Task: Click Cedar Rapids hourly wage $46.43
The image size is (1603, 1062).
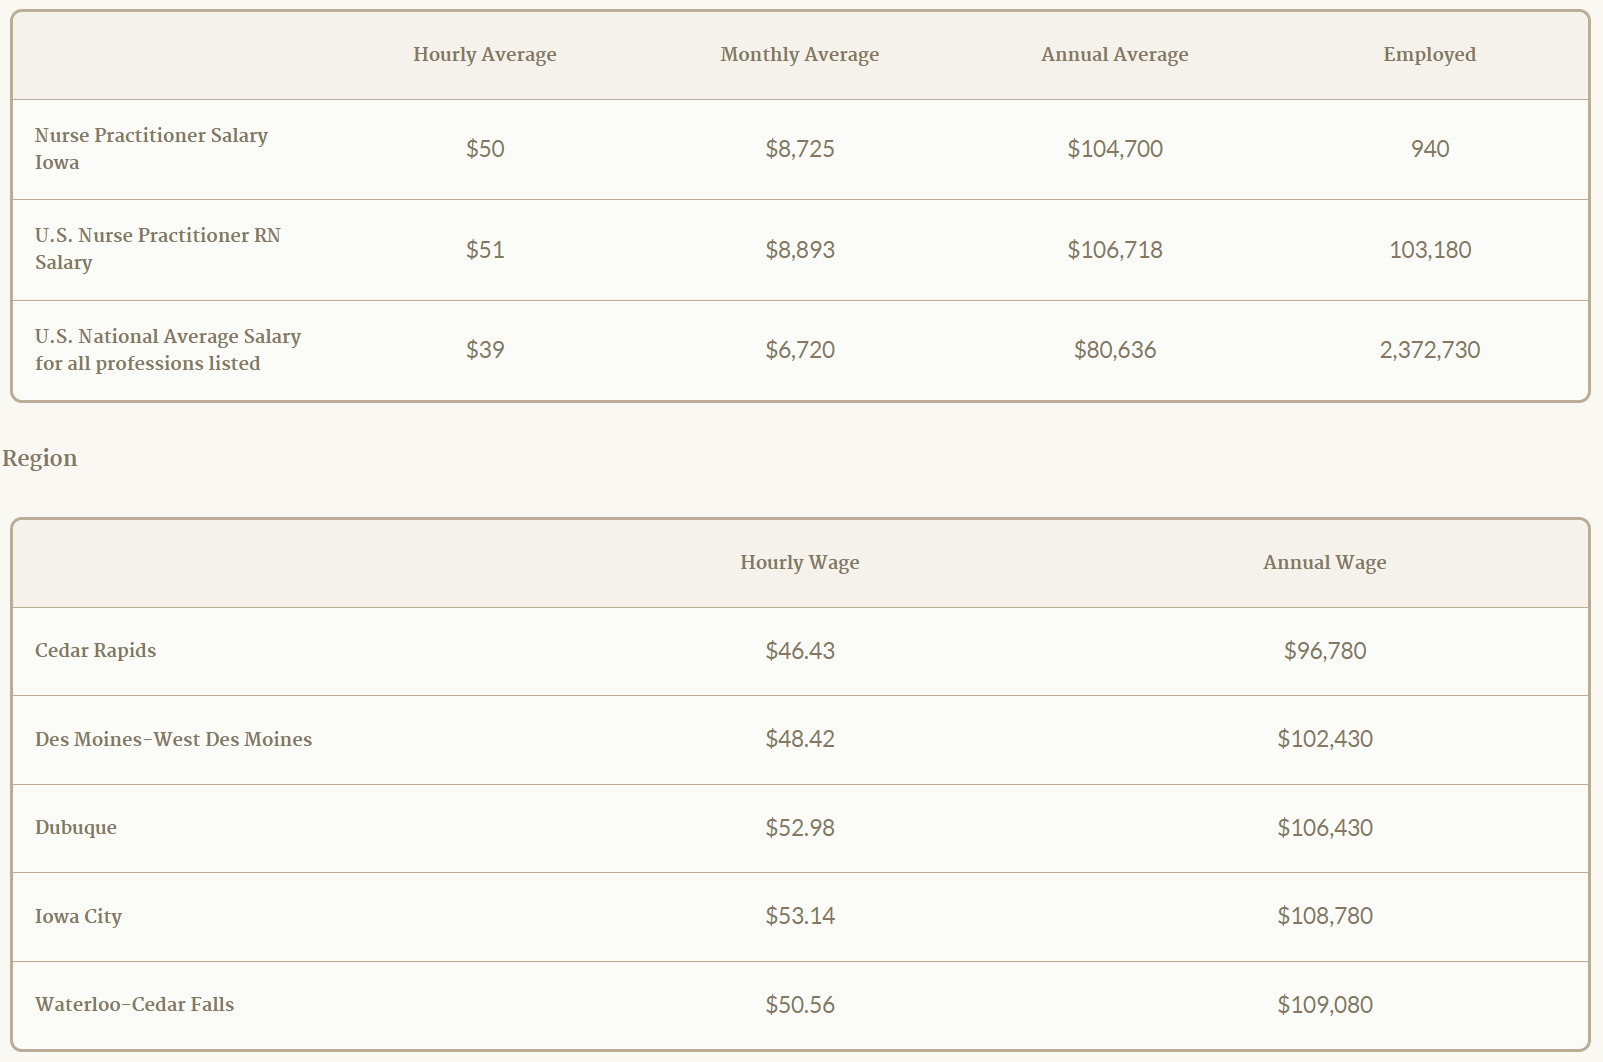Action: [x=800, y=651]
